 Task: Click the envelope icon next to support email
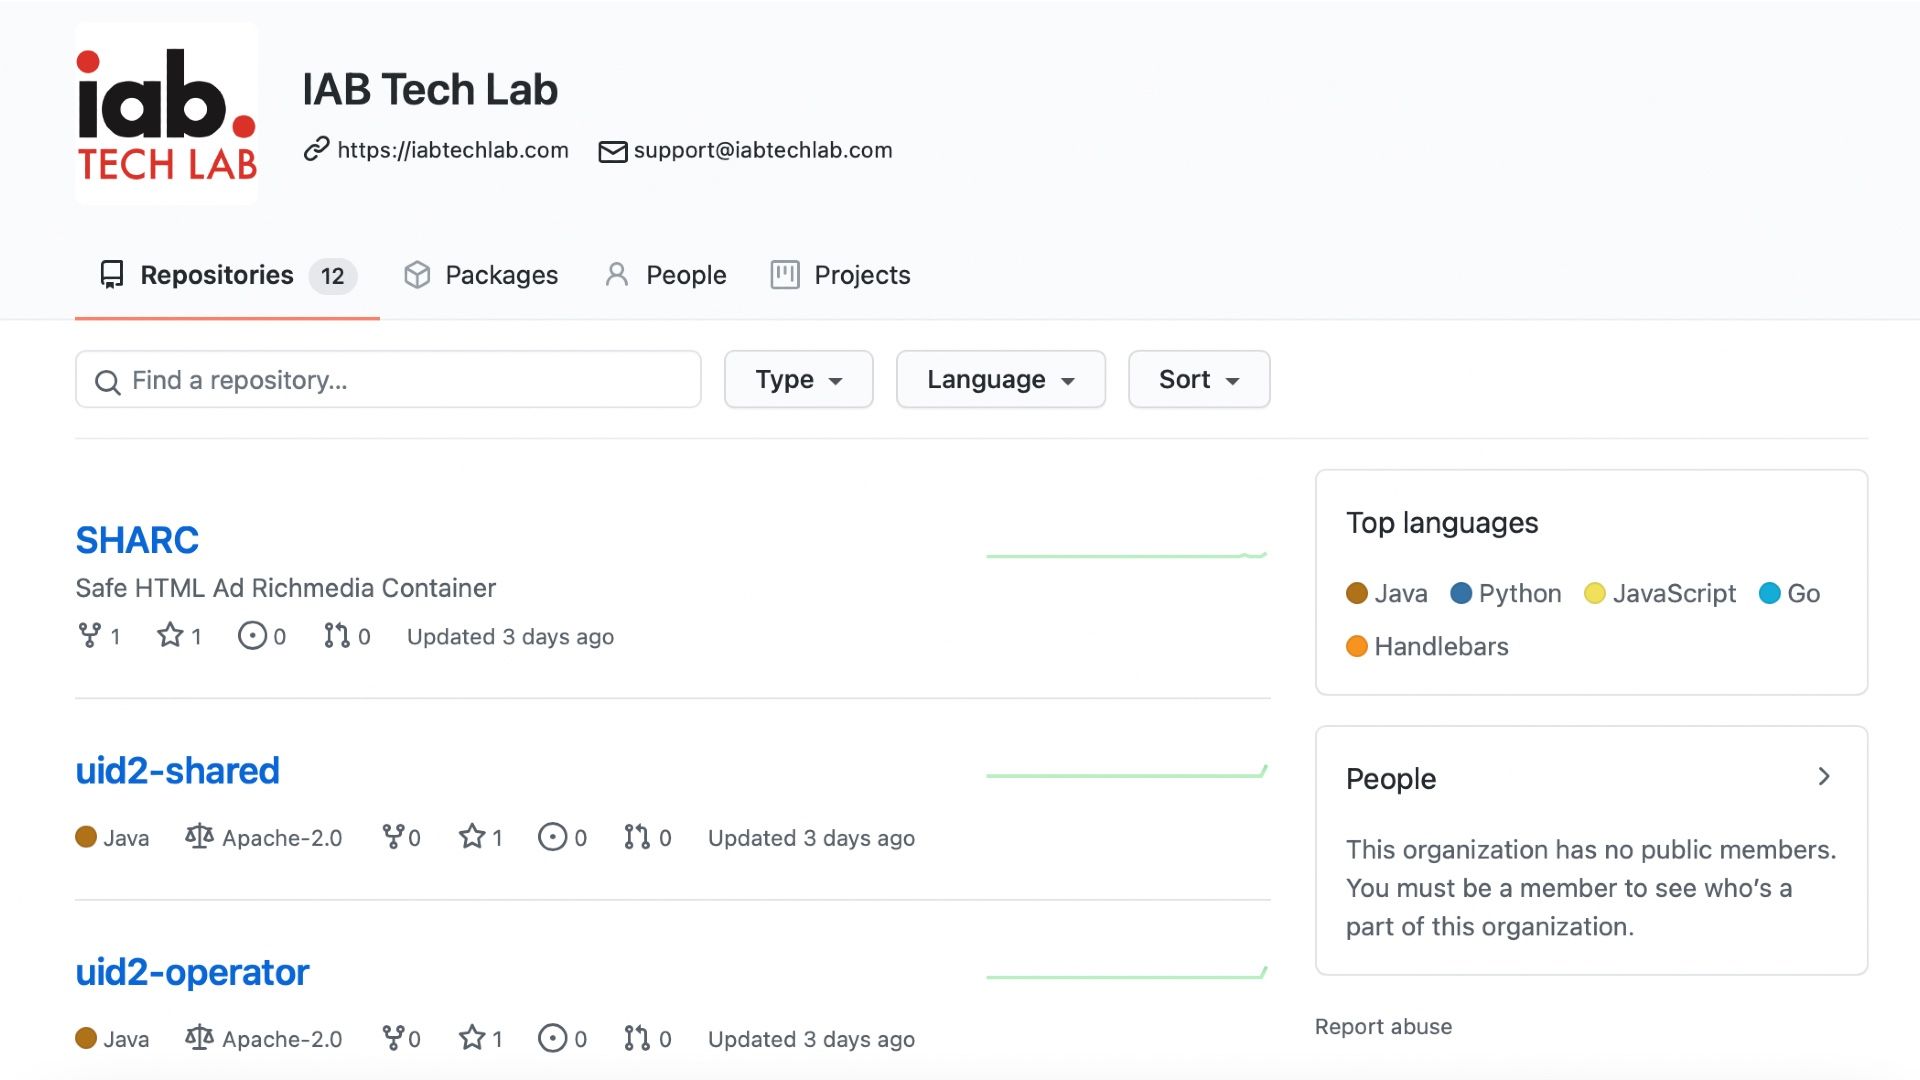click(613, 151)
